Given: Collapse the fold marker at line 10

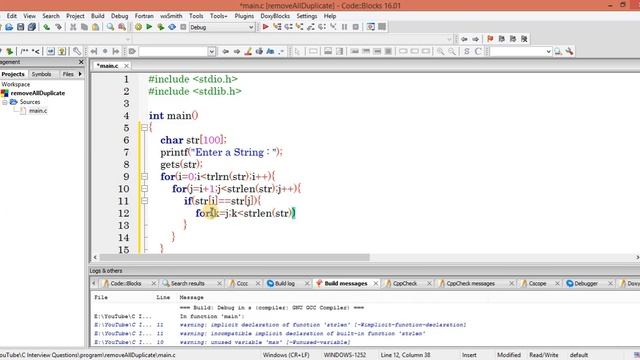Looking at the screenshot, I should [144, 189].
